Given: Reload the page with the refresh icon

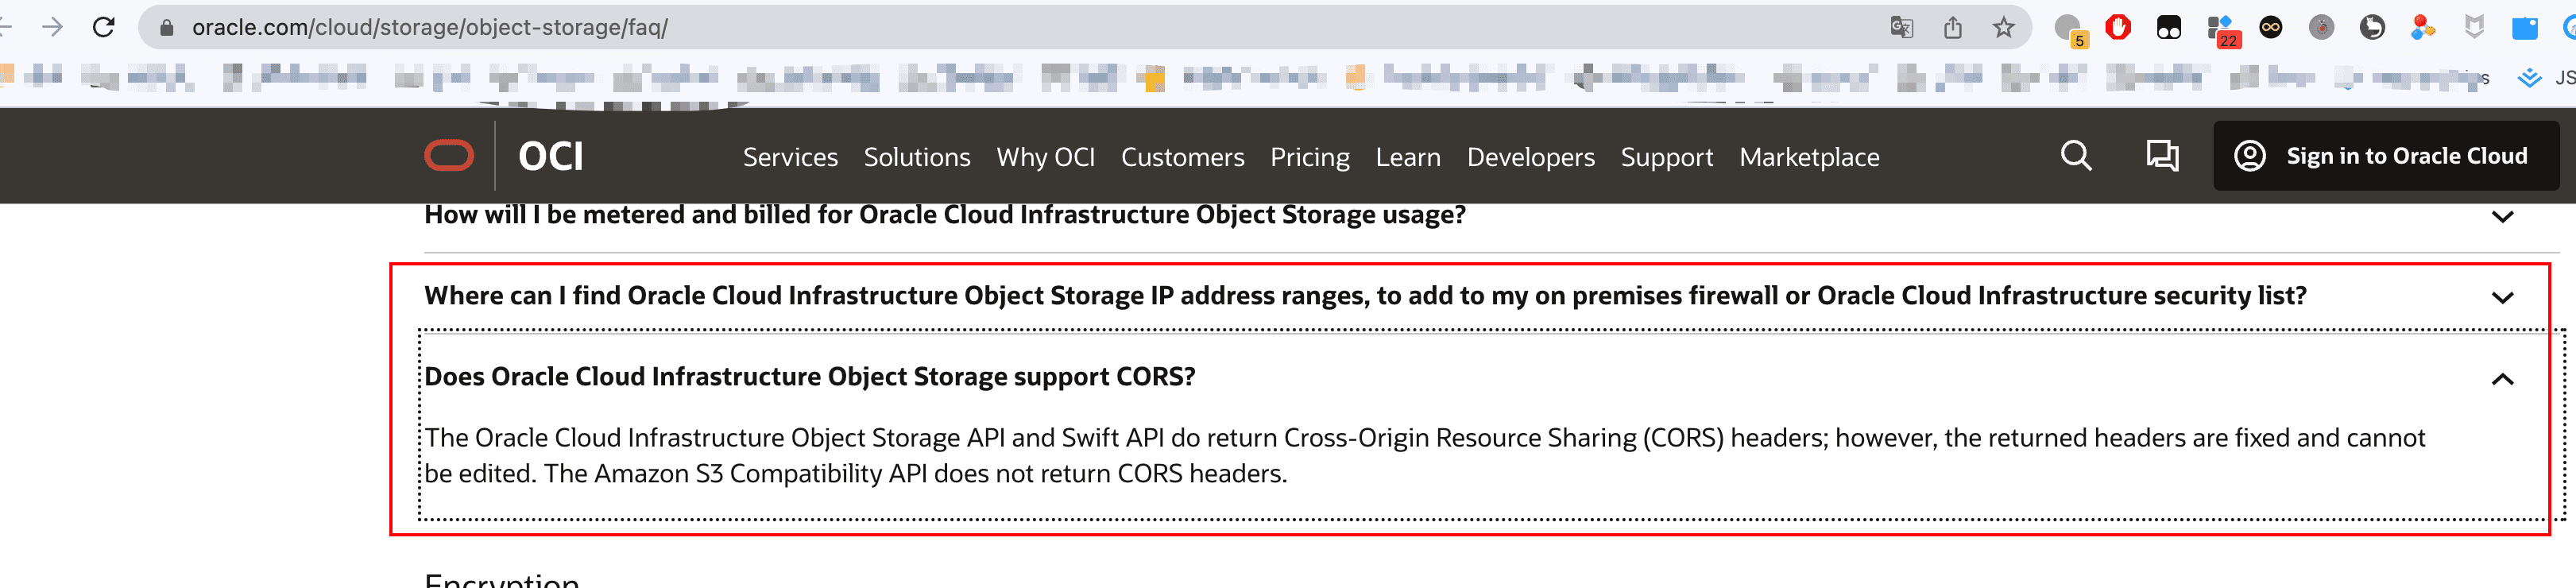Looking at the screenshot, I should (104, 27).
